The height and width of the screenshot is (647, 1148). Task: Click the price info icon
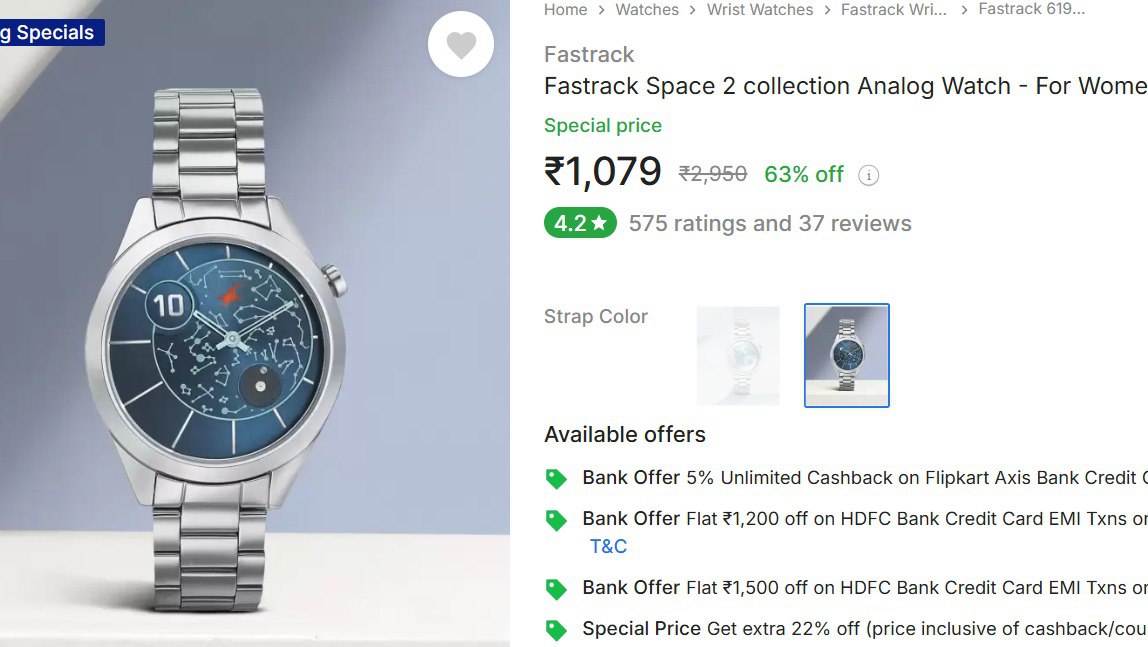click(x=869, y=175)
